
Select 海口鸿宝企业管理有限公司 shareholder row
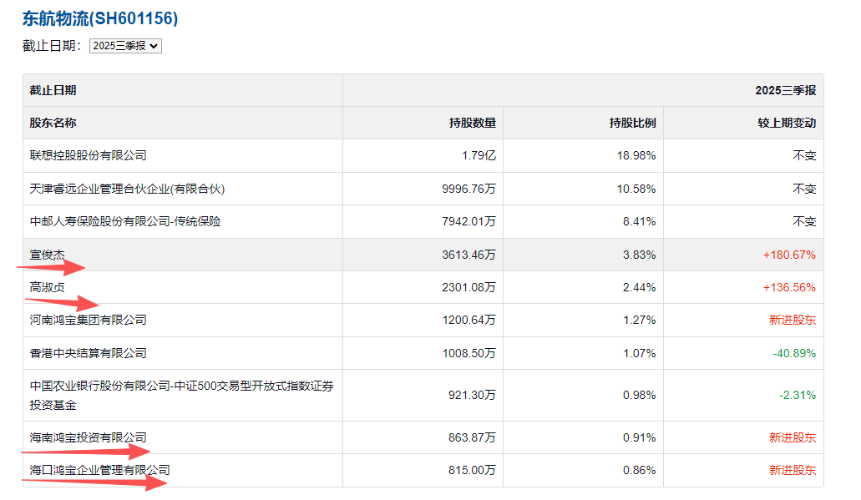click(x=100, y=470)
